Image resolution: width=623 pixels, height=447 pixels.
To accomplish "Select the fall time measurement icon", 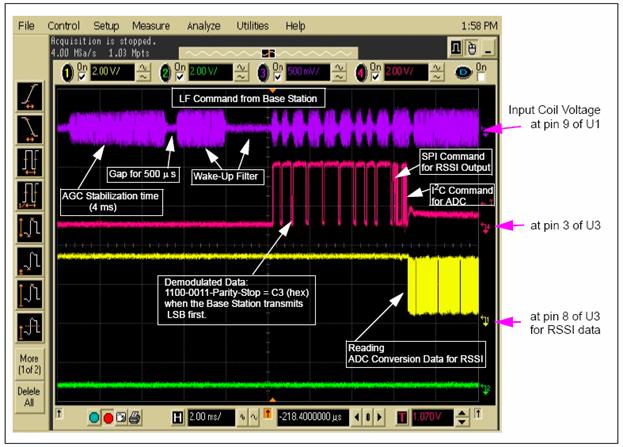I will click(x=30, y=129).
